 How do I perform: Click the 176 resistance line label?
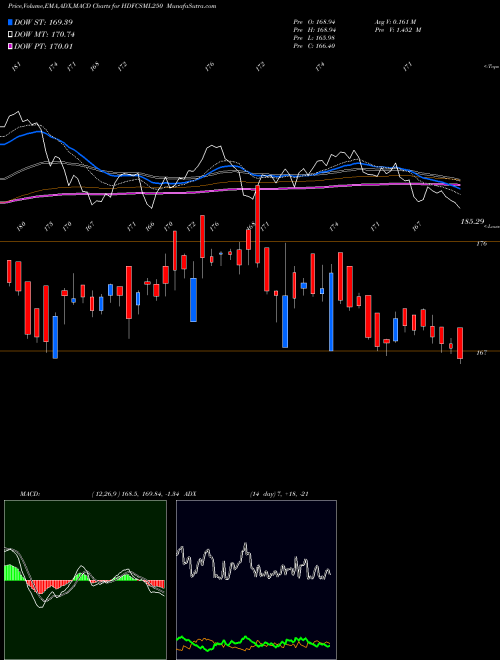(481, 244)
